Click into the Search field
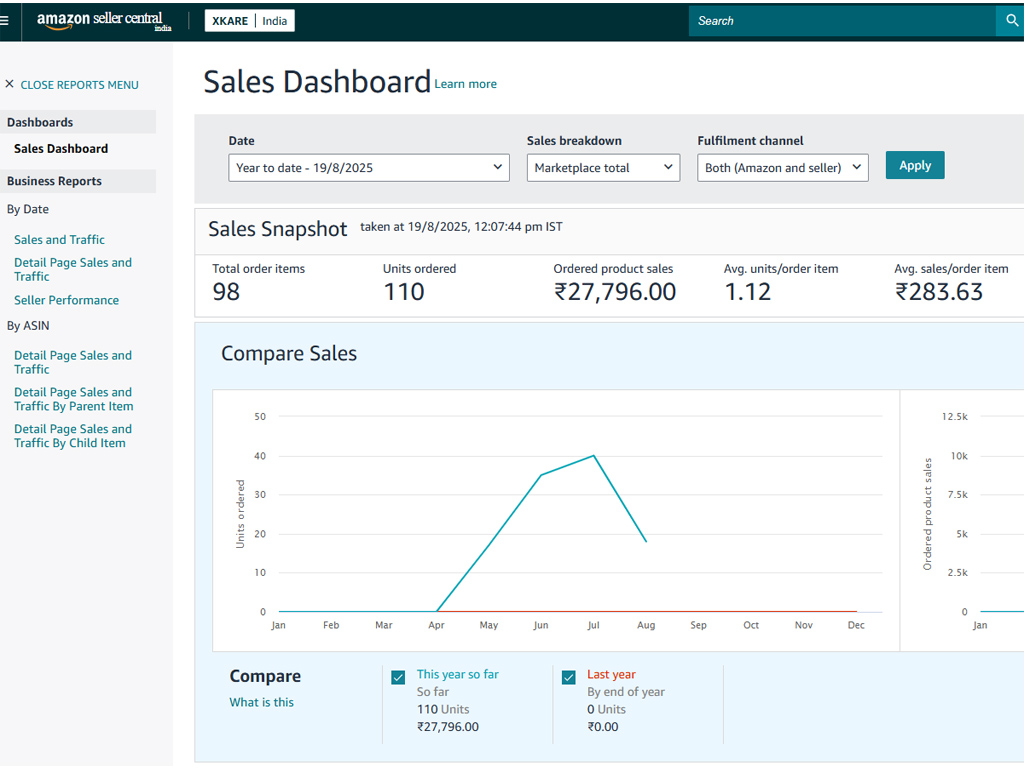1024x768 pixels. 842,21
